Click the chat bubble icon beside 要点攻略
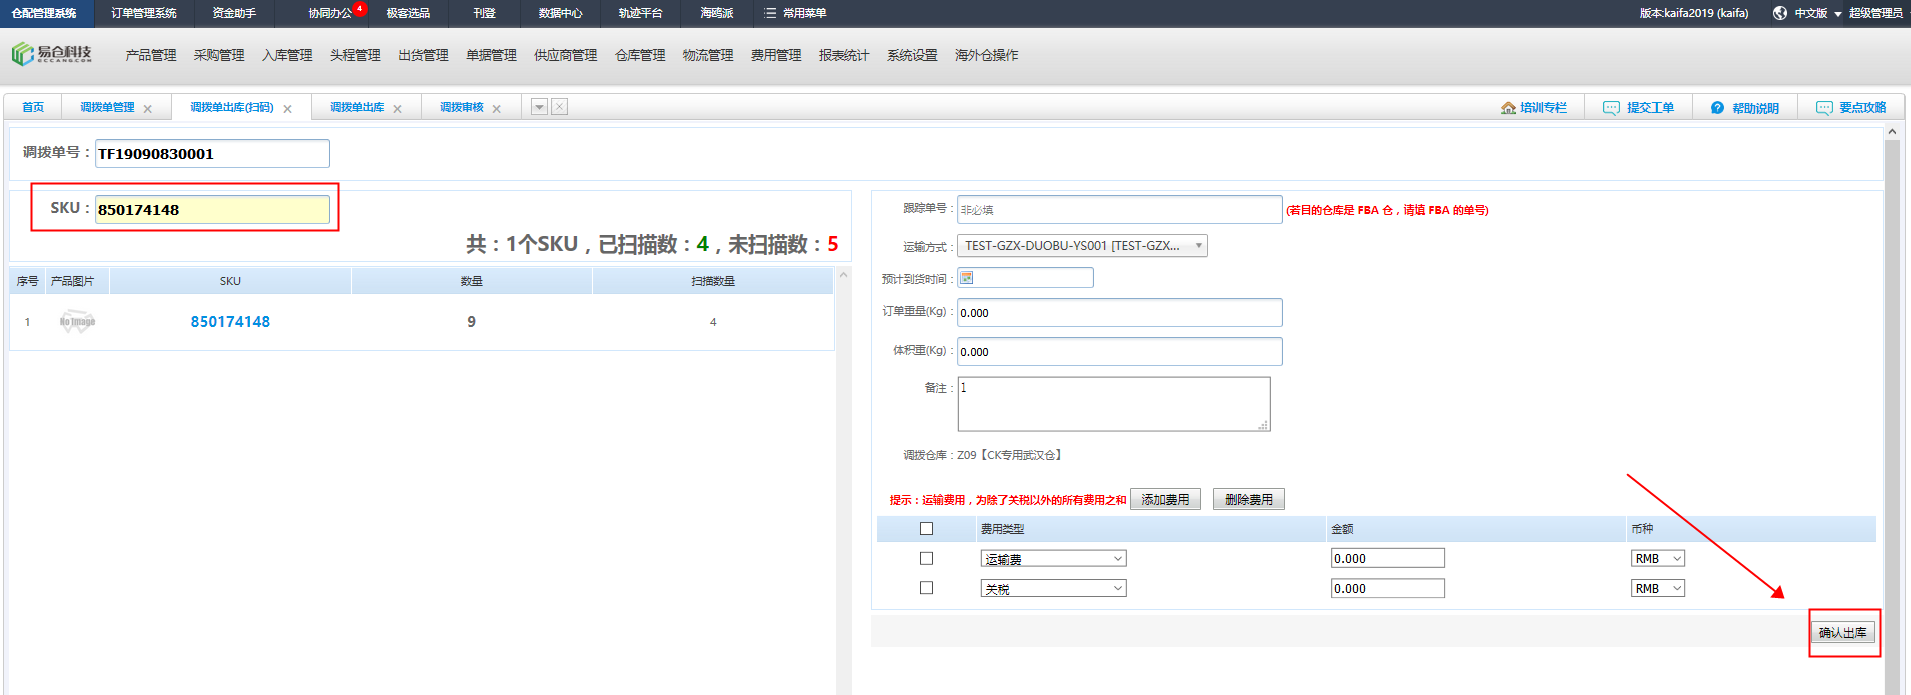 (x=1824, y=108)
